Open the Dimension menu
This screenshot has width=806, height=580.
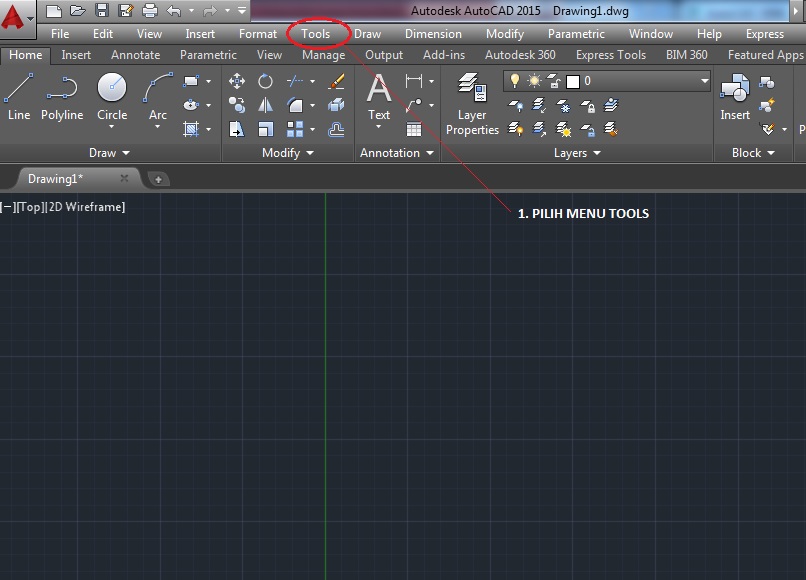(x=433, y=34)
